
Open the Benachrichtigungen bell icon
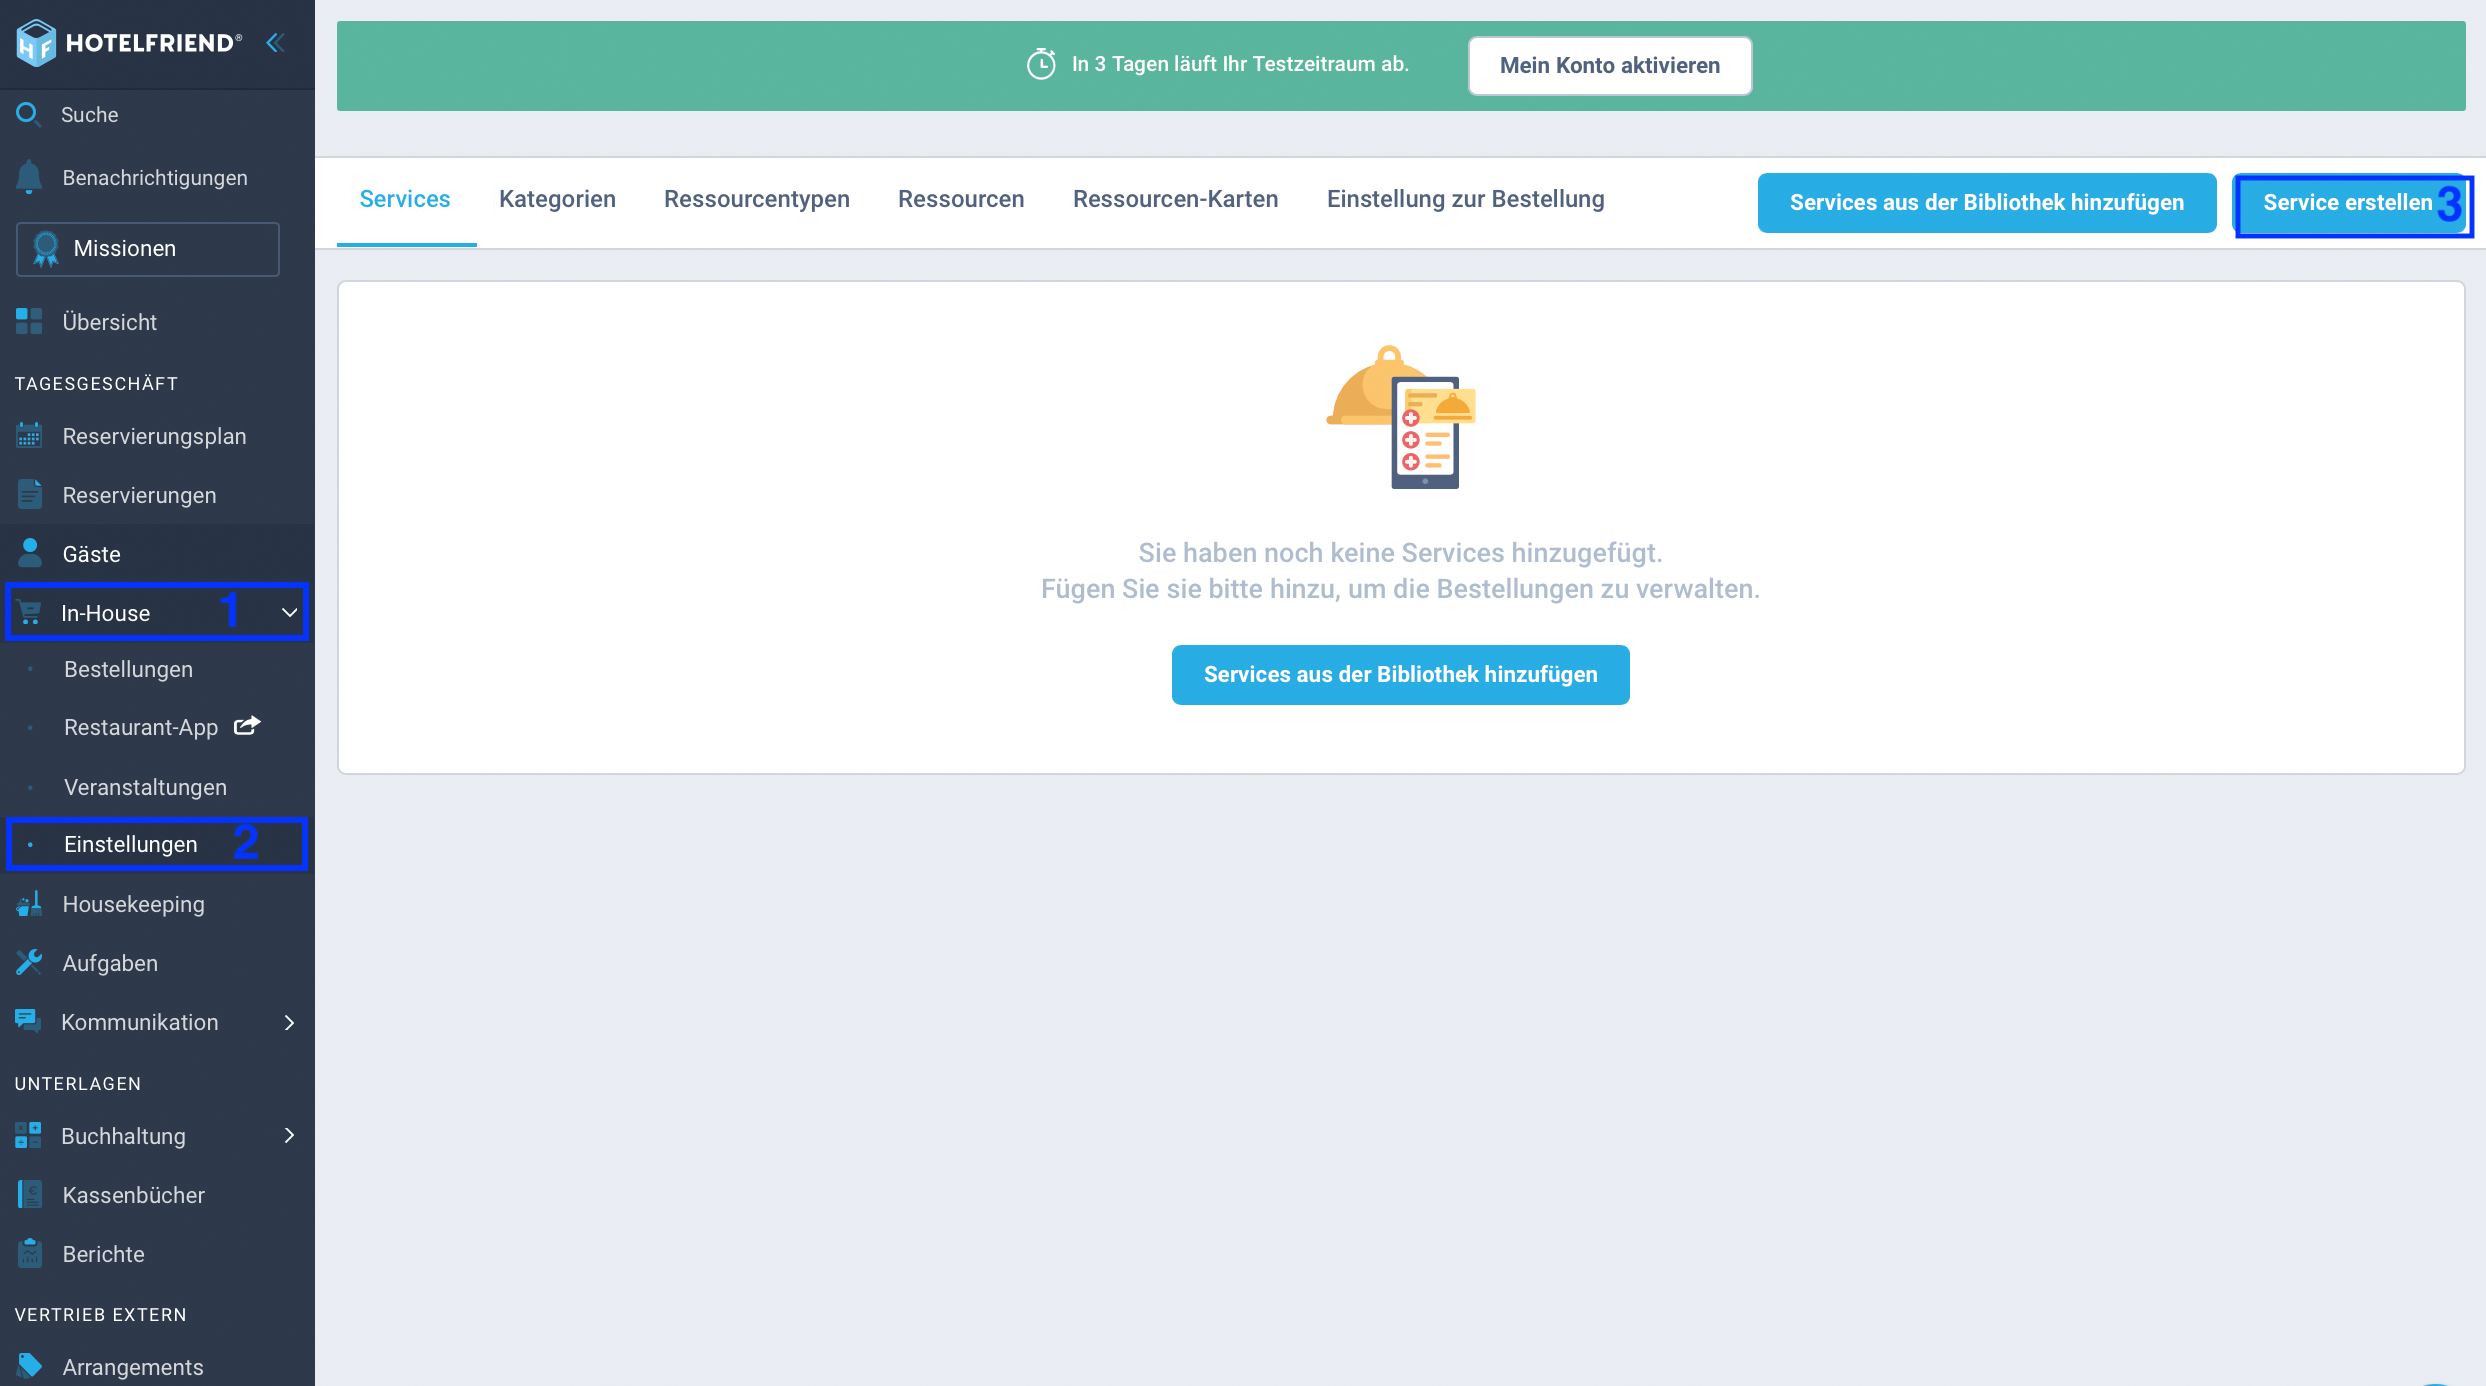[x=29, y=177]
